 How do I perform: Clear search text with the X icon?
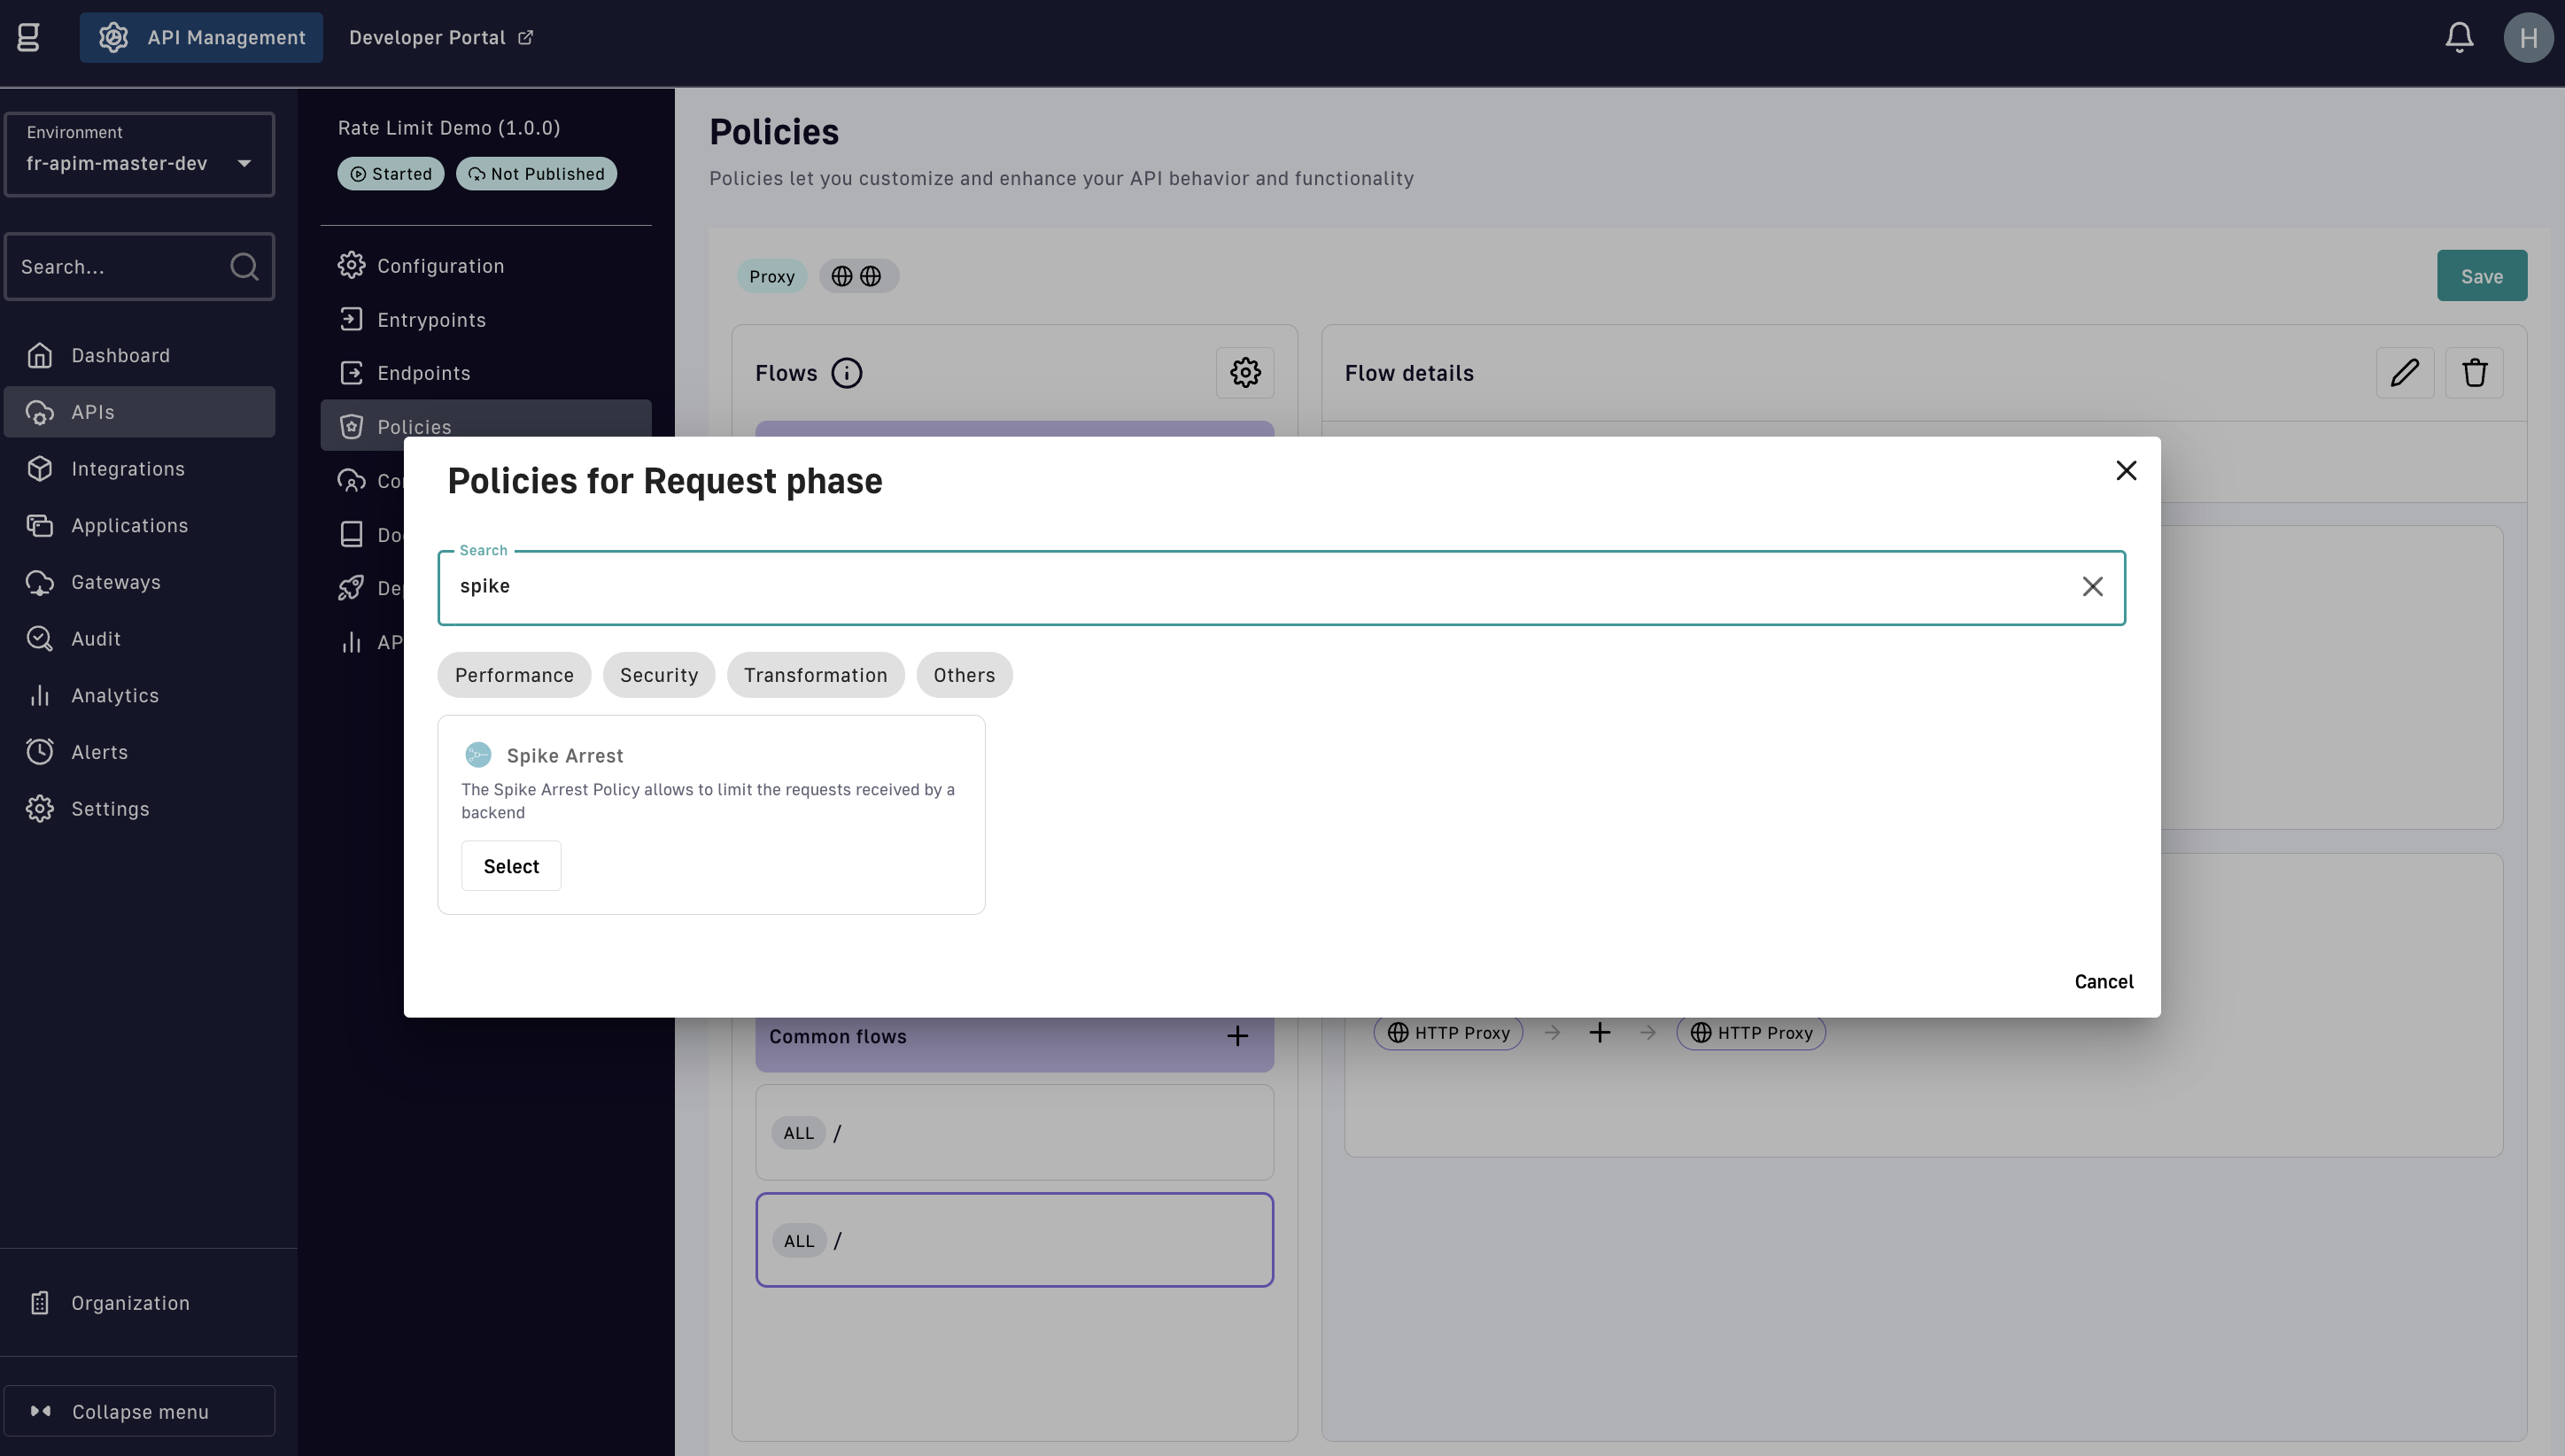click(x=2092, y=587)
